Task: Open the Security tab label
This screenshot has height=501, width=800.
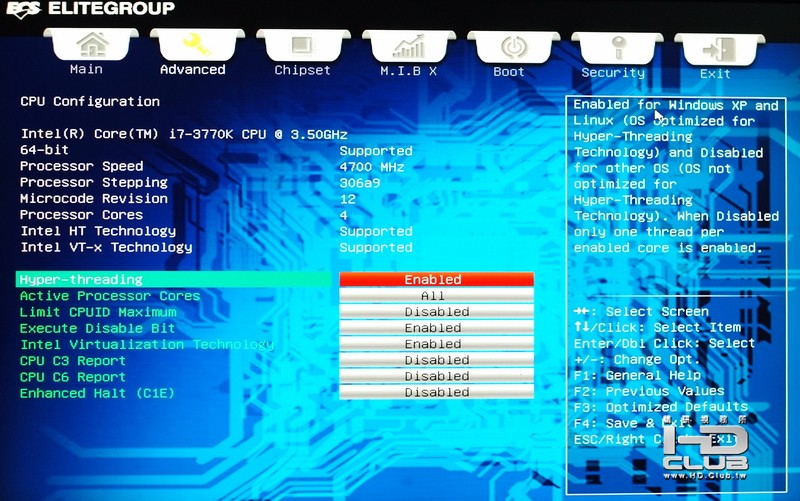Action: click(613, 73)
